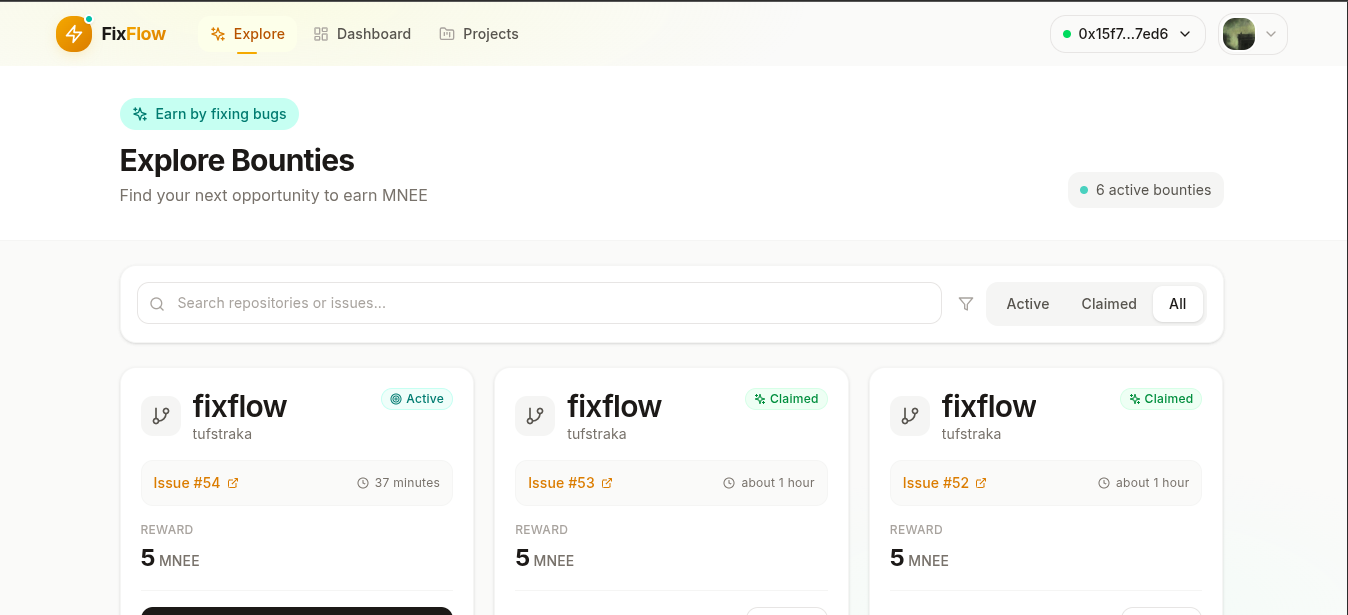Click the FixFlow lightning logo icon
The image size is (1348, 615).
(73, 34)
